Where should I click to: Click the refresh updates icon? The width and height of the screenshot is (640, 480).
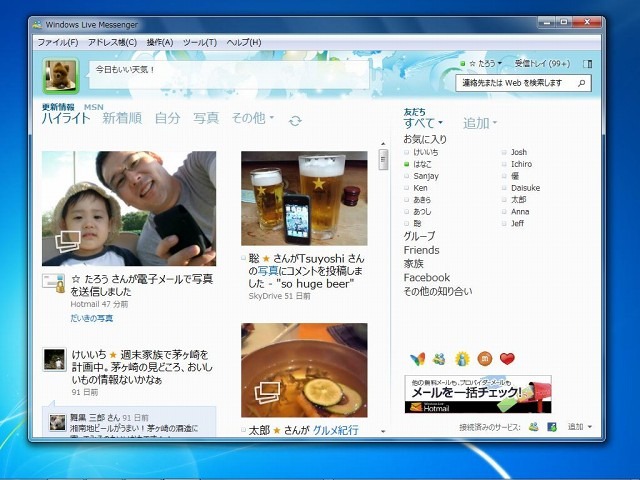[x=295, y=121]
